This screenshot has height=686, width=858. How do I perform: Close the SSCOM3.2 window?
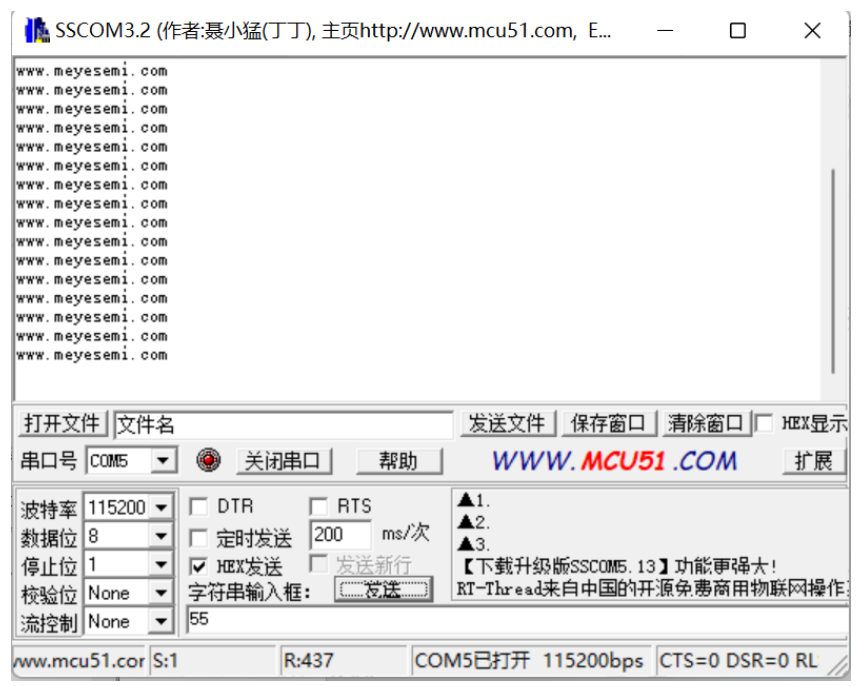812,31
